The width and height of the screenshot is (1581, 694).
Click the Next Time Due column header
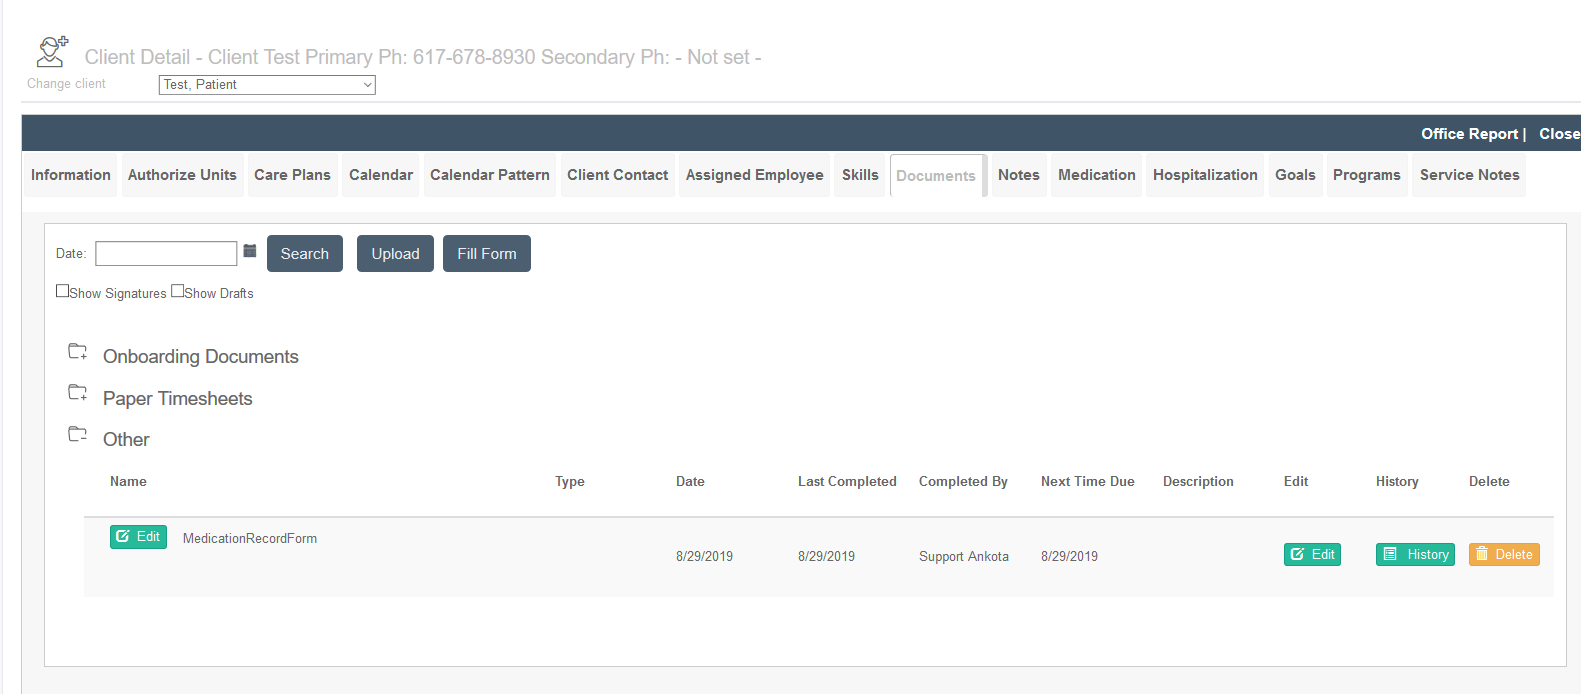[x=1088, y=482]
